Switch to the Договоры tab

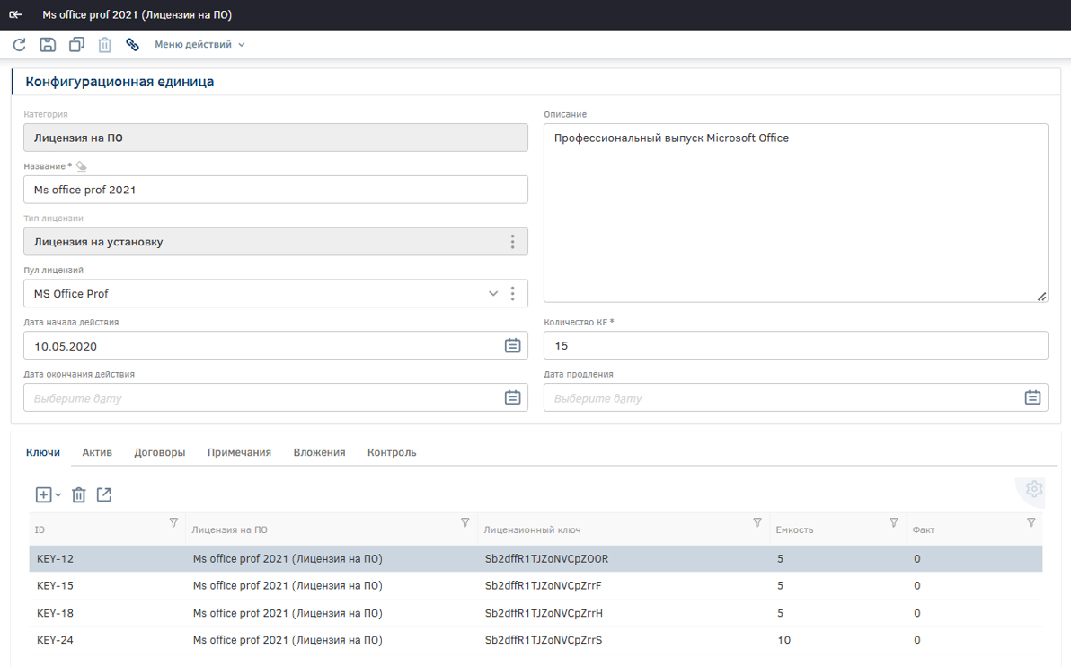pyautogui.click(x=160, y=452)
